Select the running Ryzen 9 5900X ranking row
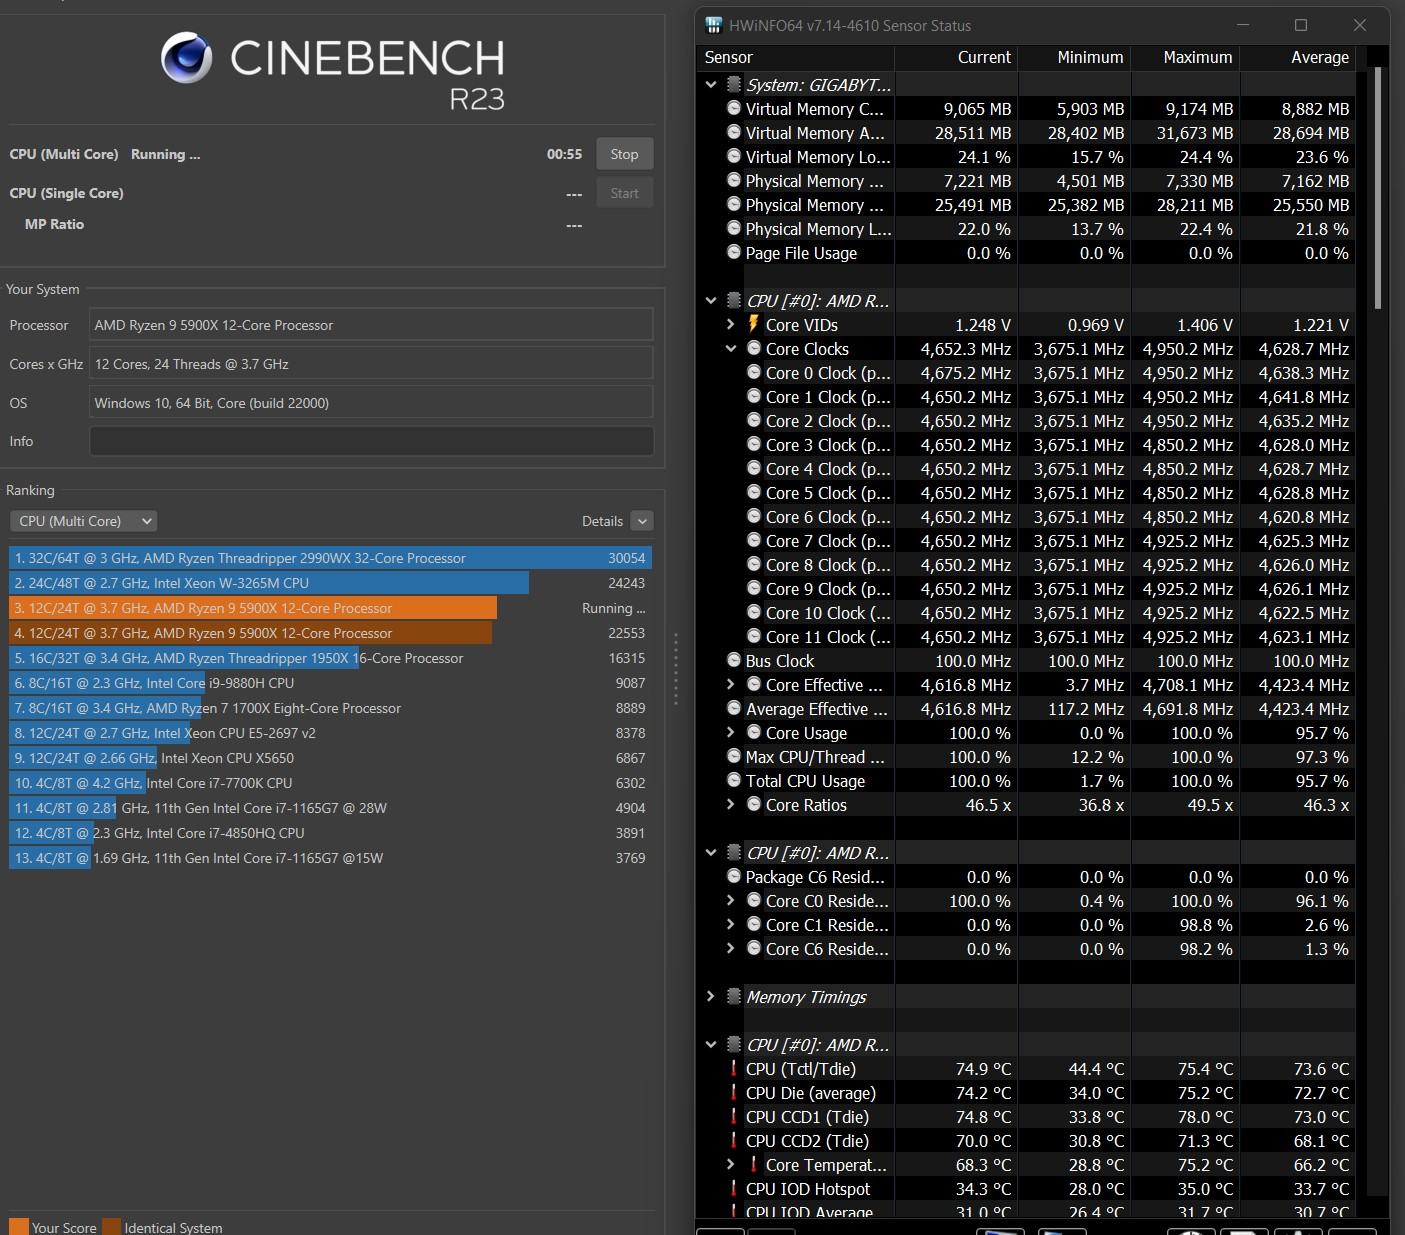The height and width of the screenshot is (1235, 1405). [330, 608]
